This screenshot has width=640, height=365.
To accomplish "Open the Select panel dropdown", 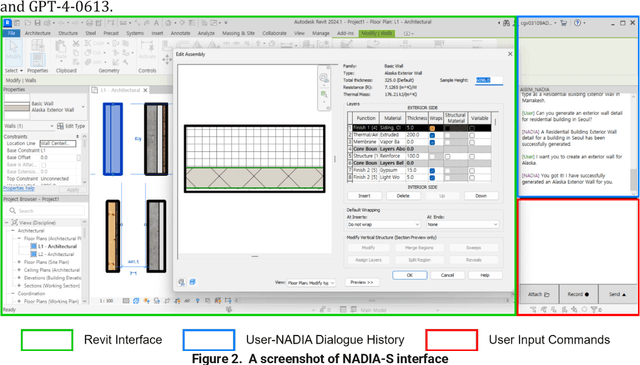I will point(13,71).
